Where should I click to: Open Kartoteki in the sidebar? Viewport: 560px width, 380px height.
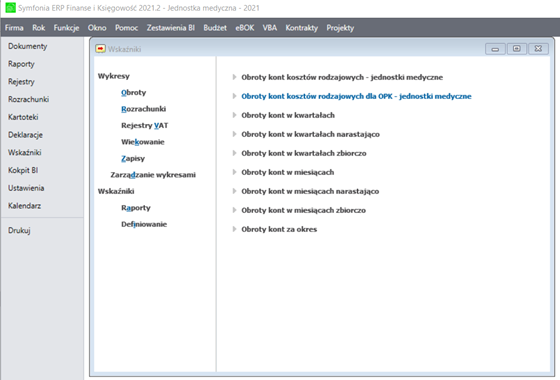tap(23, 117)
